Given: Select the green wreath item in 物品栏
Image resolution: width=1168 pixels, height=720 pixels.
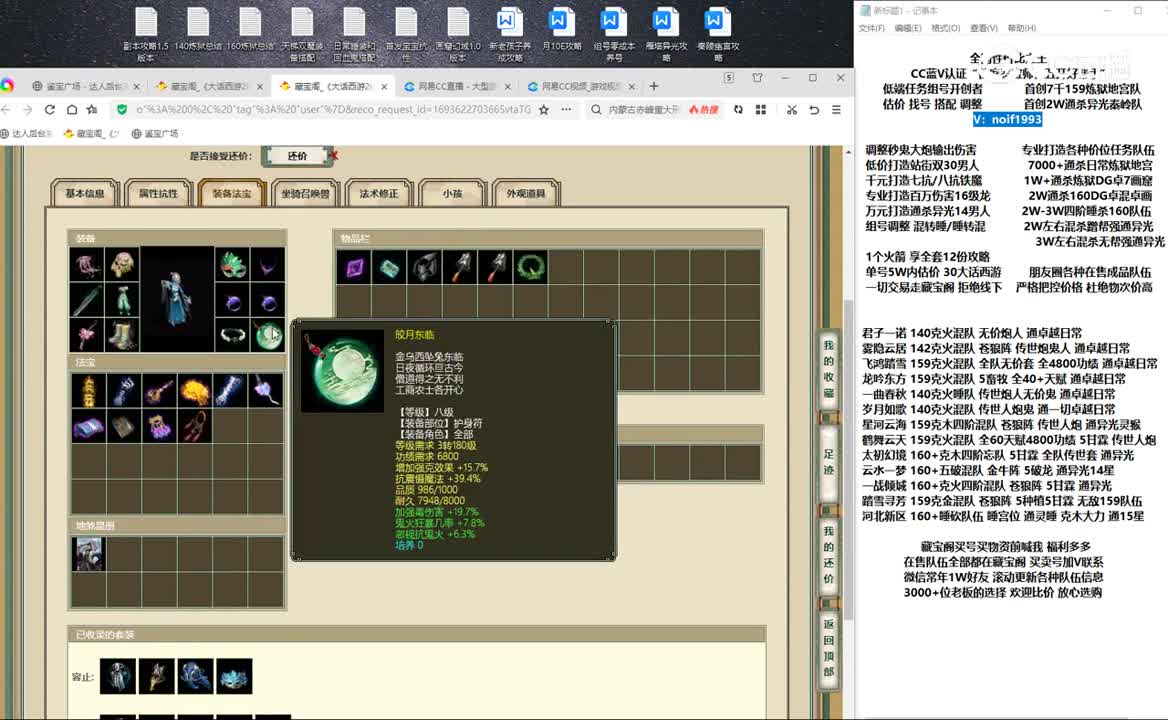Looking at the screenshot, I should click(530, 267).
